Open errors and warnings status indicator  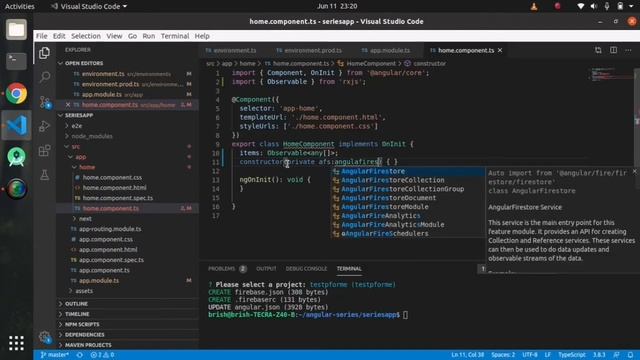[x=102, y=355]
